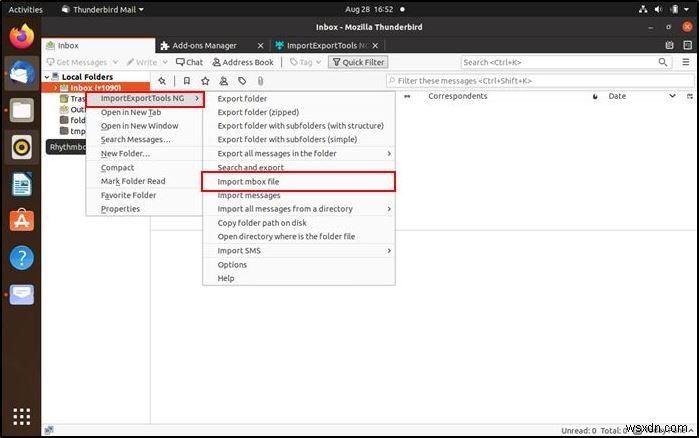Choose Open in New Window
Screen dimensions: 699x438
pos(145,126)
